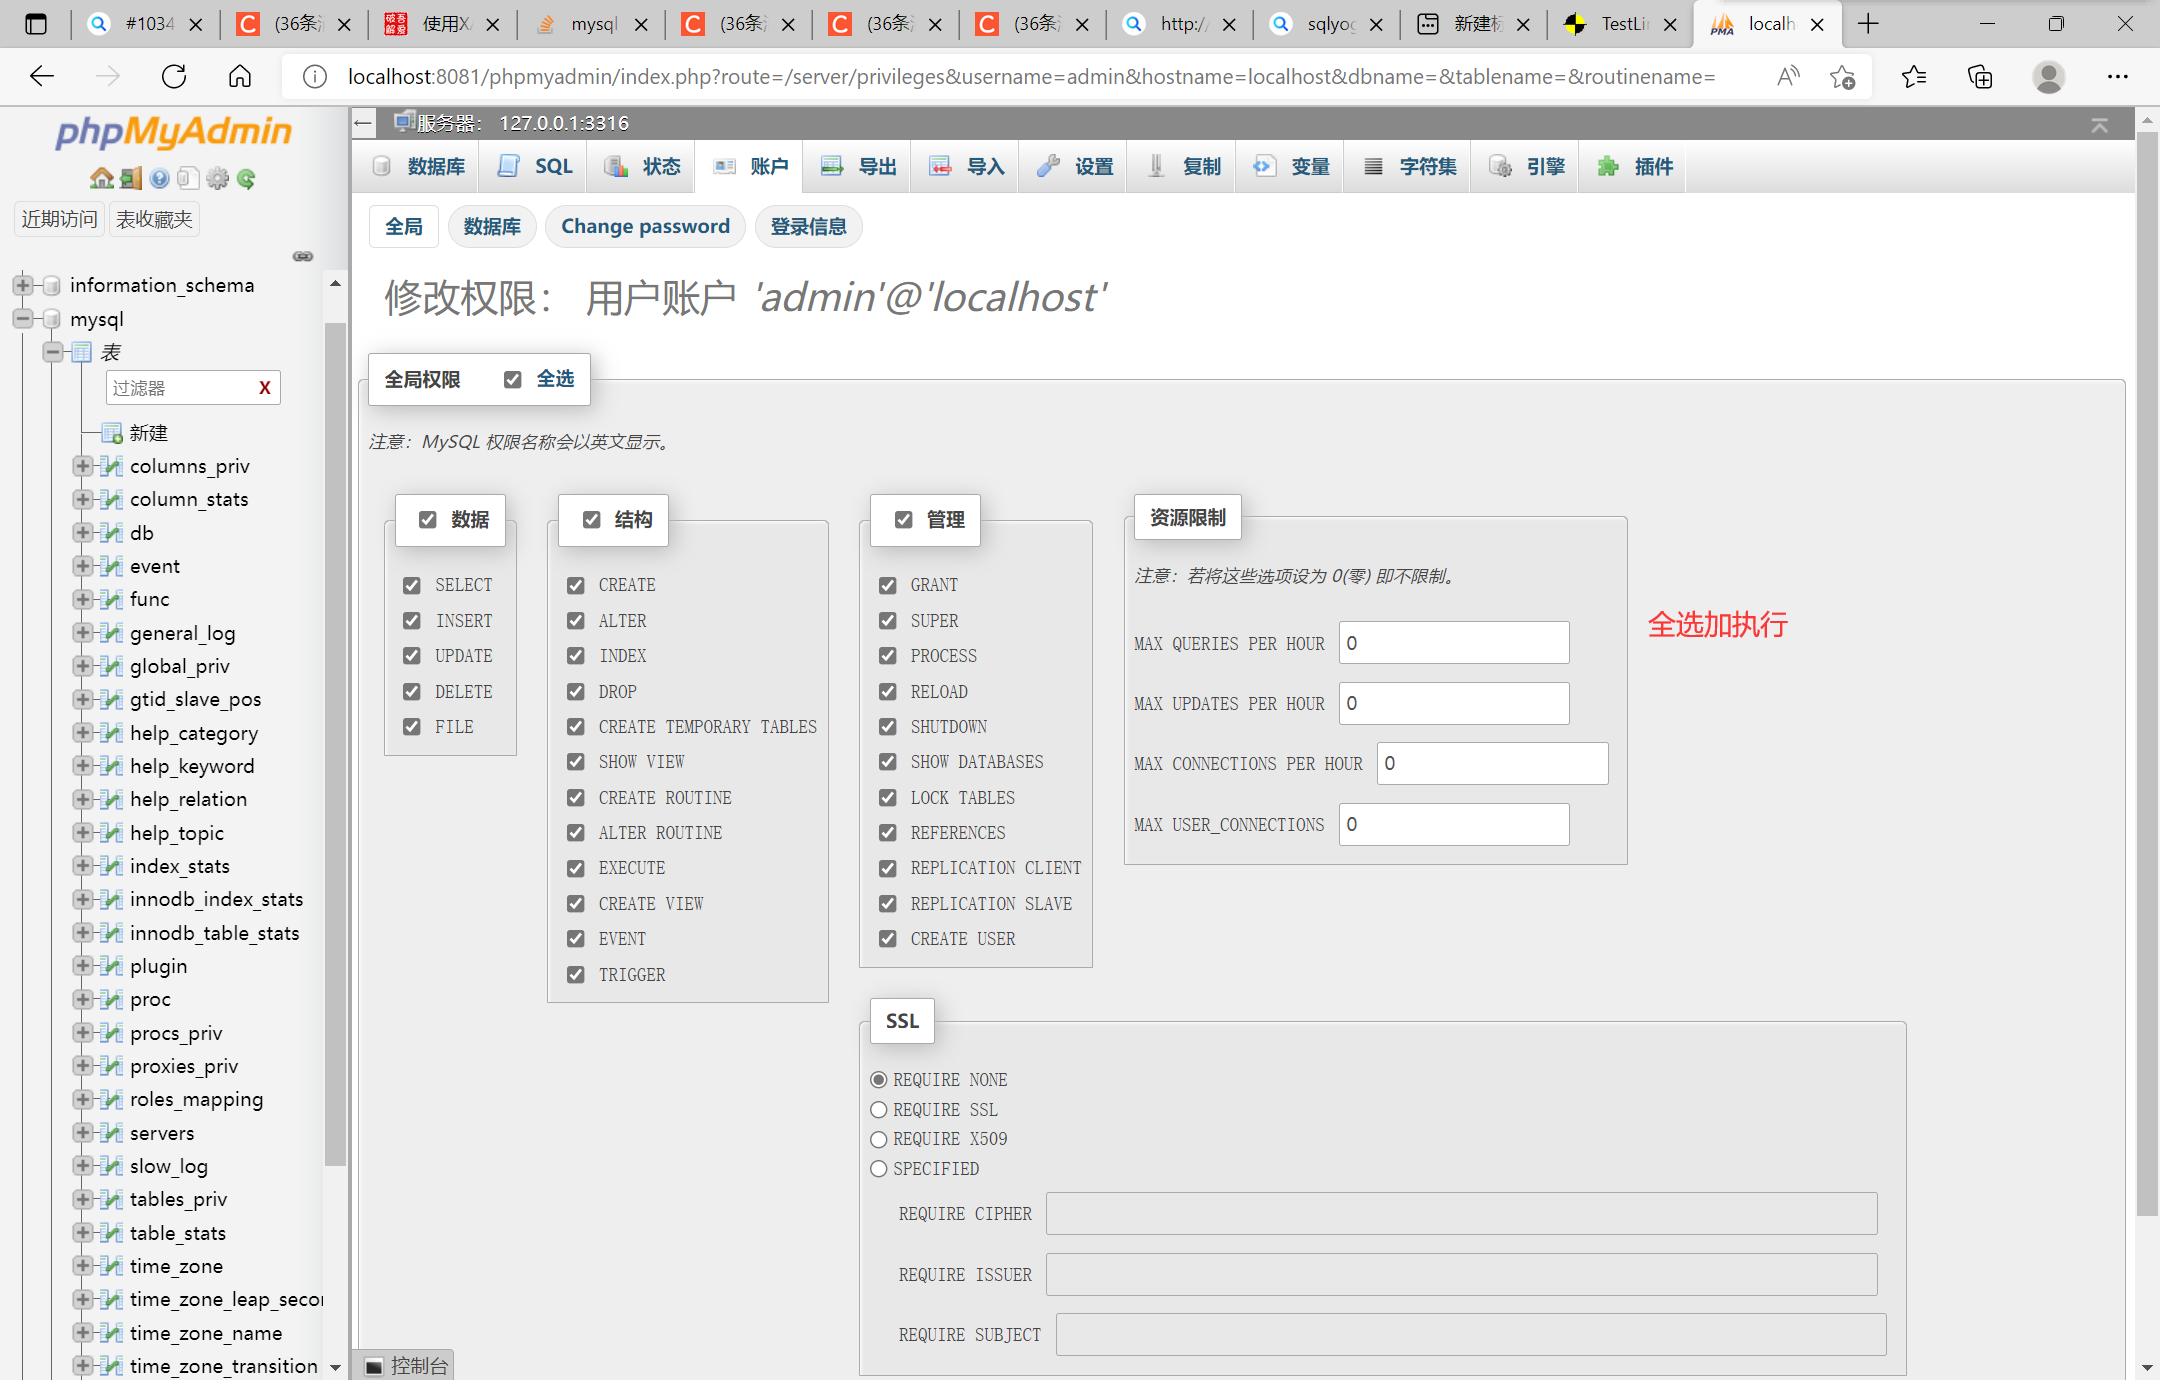This screenshot has width=2160, height=1380.
Task: Open the 导出 export tab
Action: click(x=859, y=167)
